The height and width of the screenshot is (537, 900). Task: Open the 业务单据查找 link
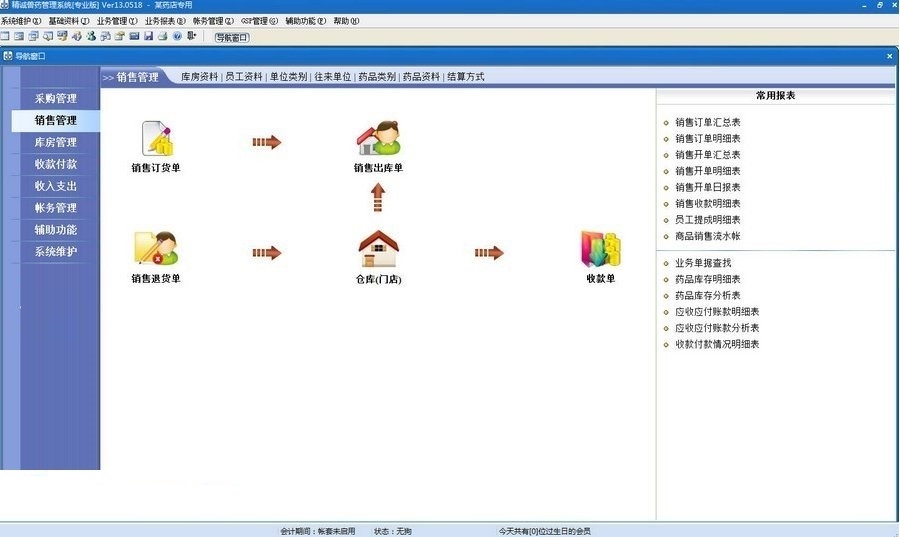pos(703,263)
